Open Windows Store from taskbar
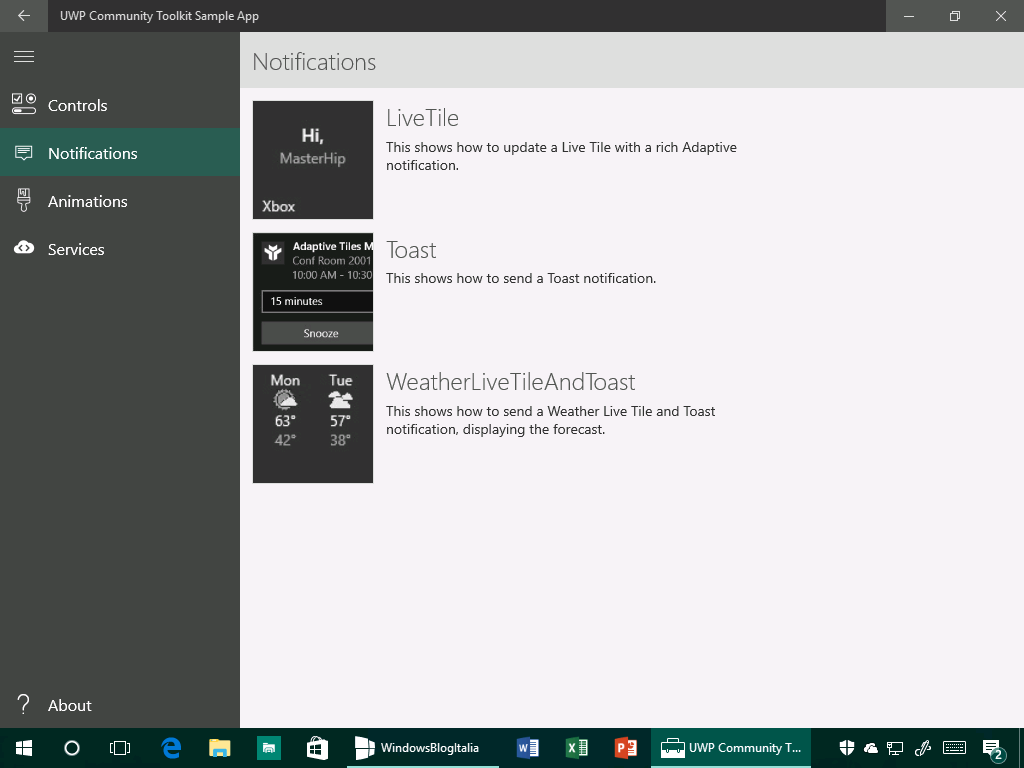1024x768 pixels. point(317,748)
